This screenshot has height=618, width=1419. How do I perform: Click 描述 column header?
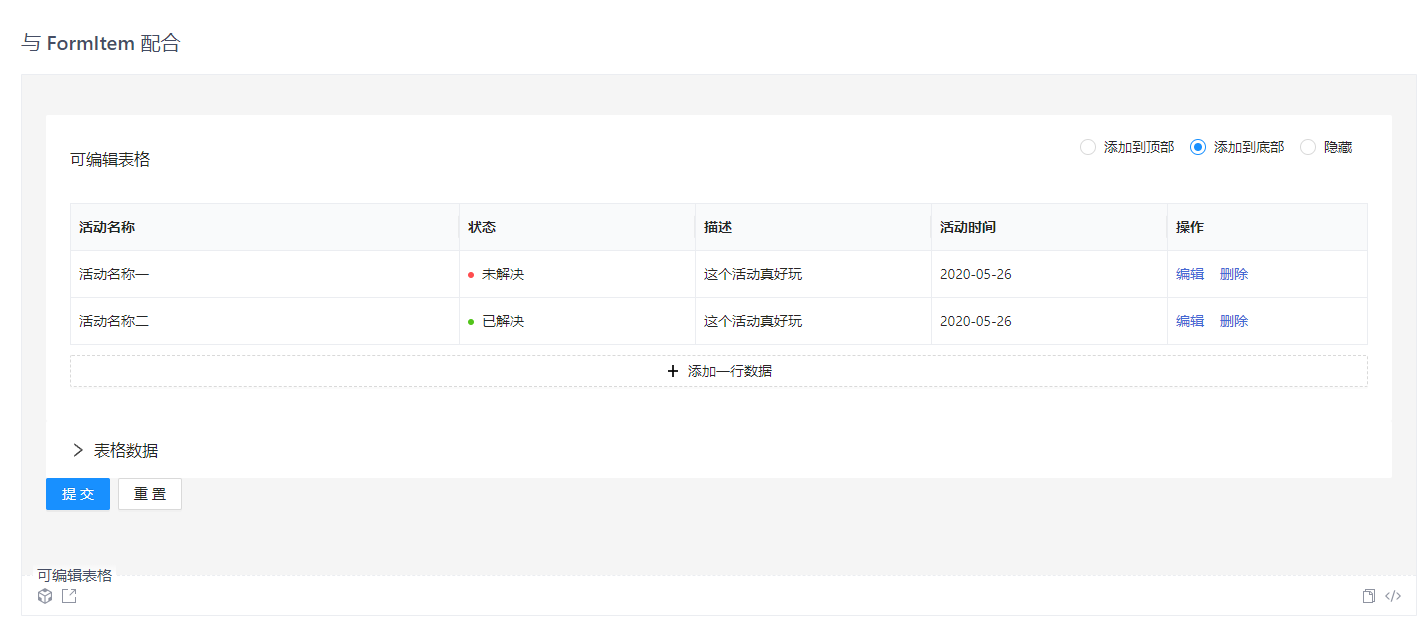tap(814, 227)
